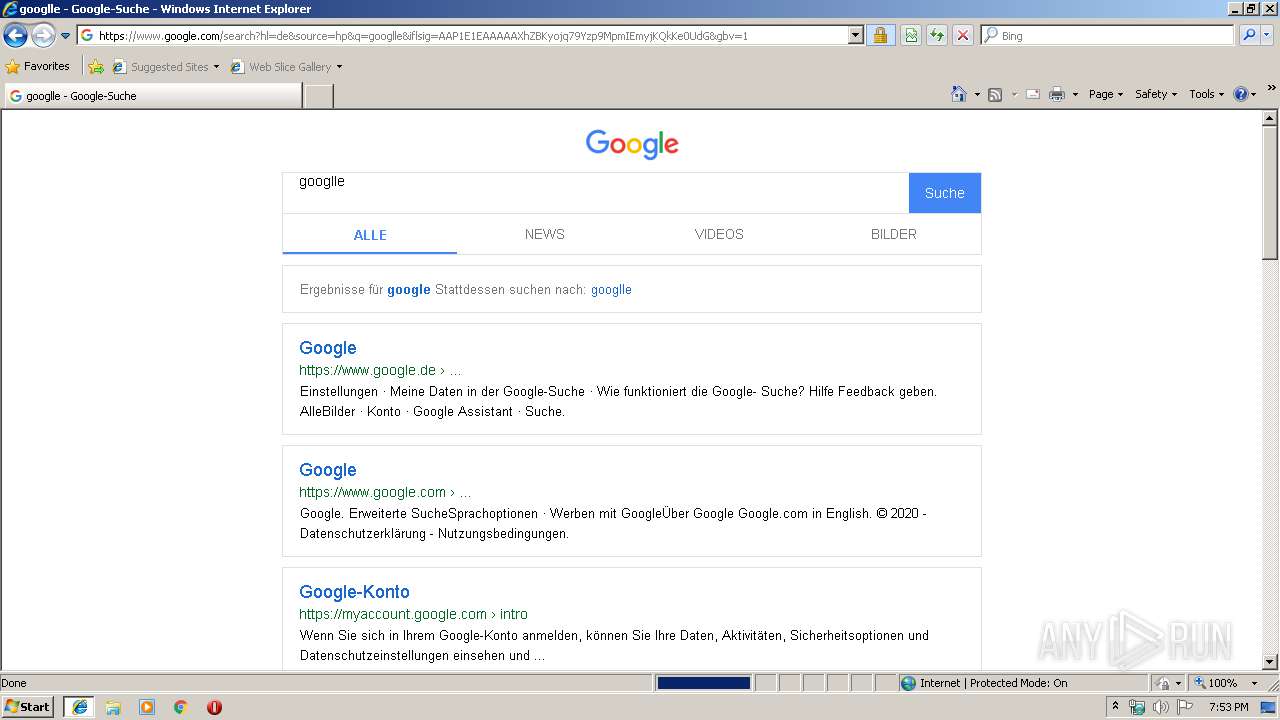
Task: Click the Read mail envelope icon
Action: [x=1033, y=94]
